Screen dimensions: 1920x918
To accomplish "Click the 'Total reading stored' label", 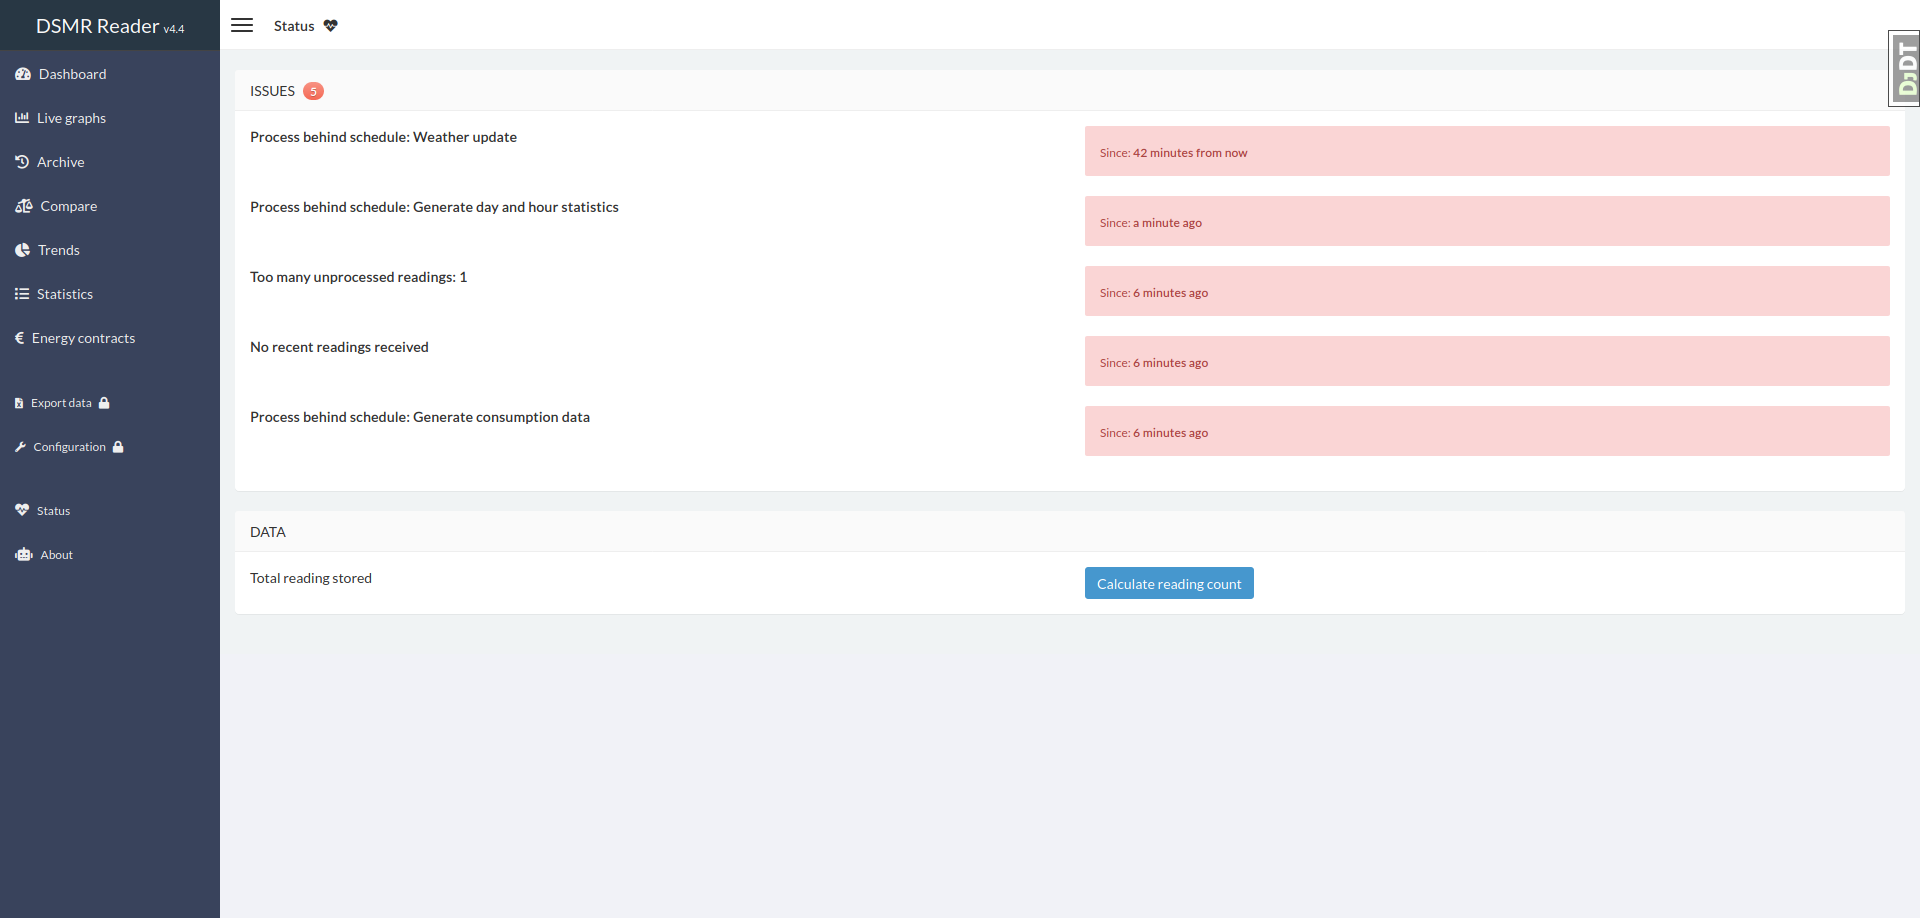I will click(x=311, y=578).
